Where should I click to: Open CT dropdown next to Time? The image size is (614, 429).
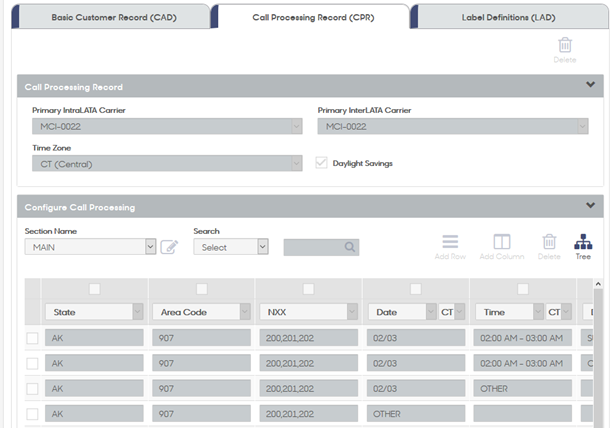click(559, 312)
